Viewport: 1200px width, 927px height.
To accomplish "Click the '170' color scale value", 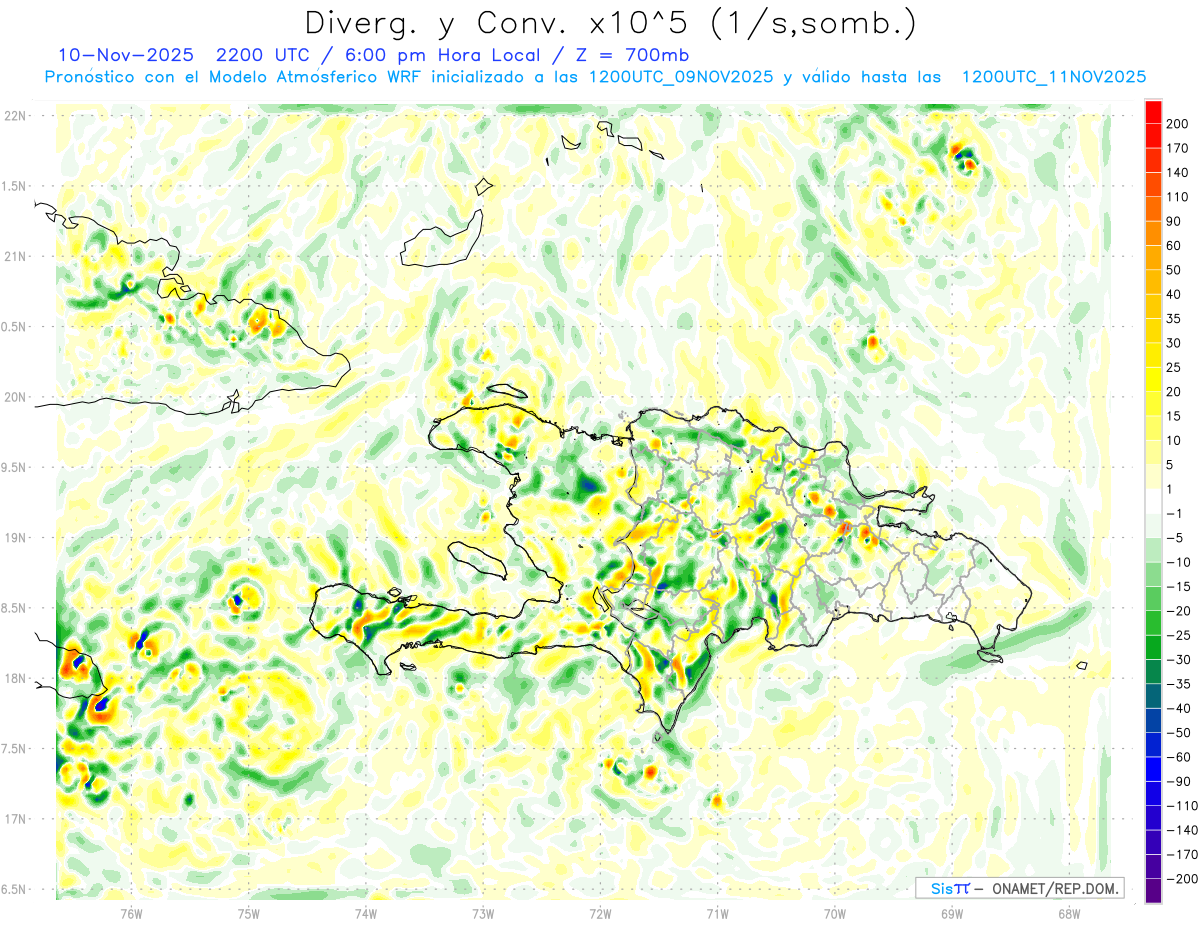I will [1179, 148].
